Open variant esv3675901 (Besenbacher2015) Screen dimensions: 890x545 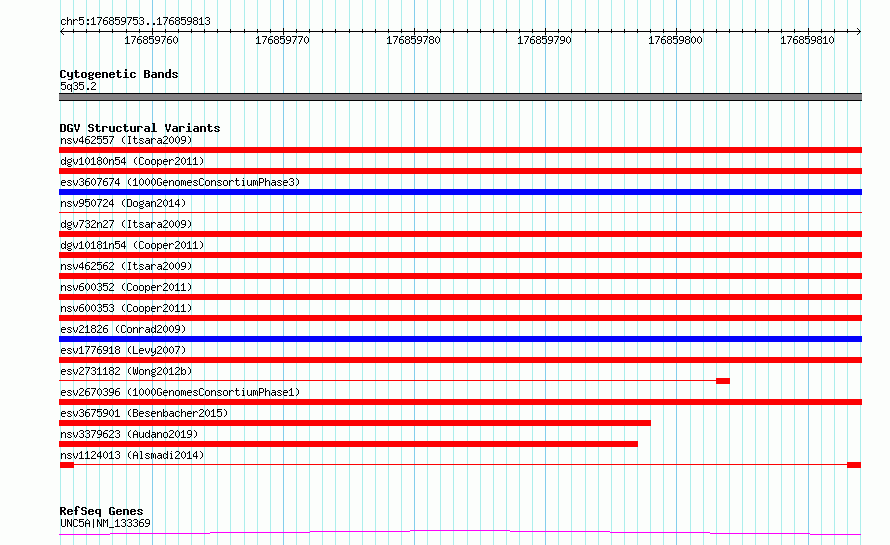(x=144, y=413)
